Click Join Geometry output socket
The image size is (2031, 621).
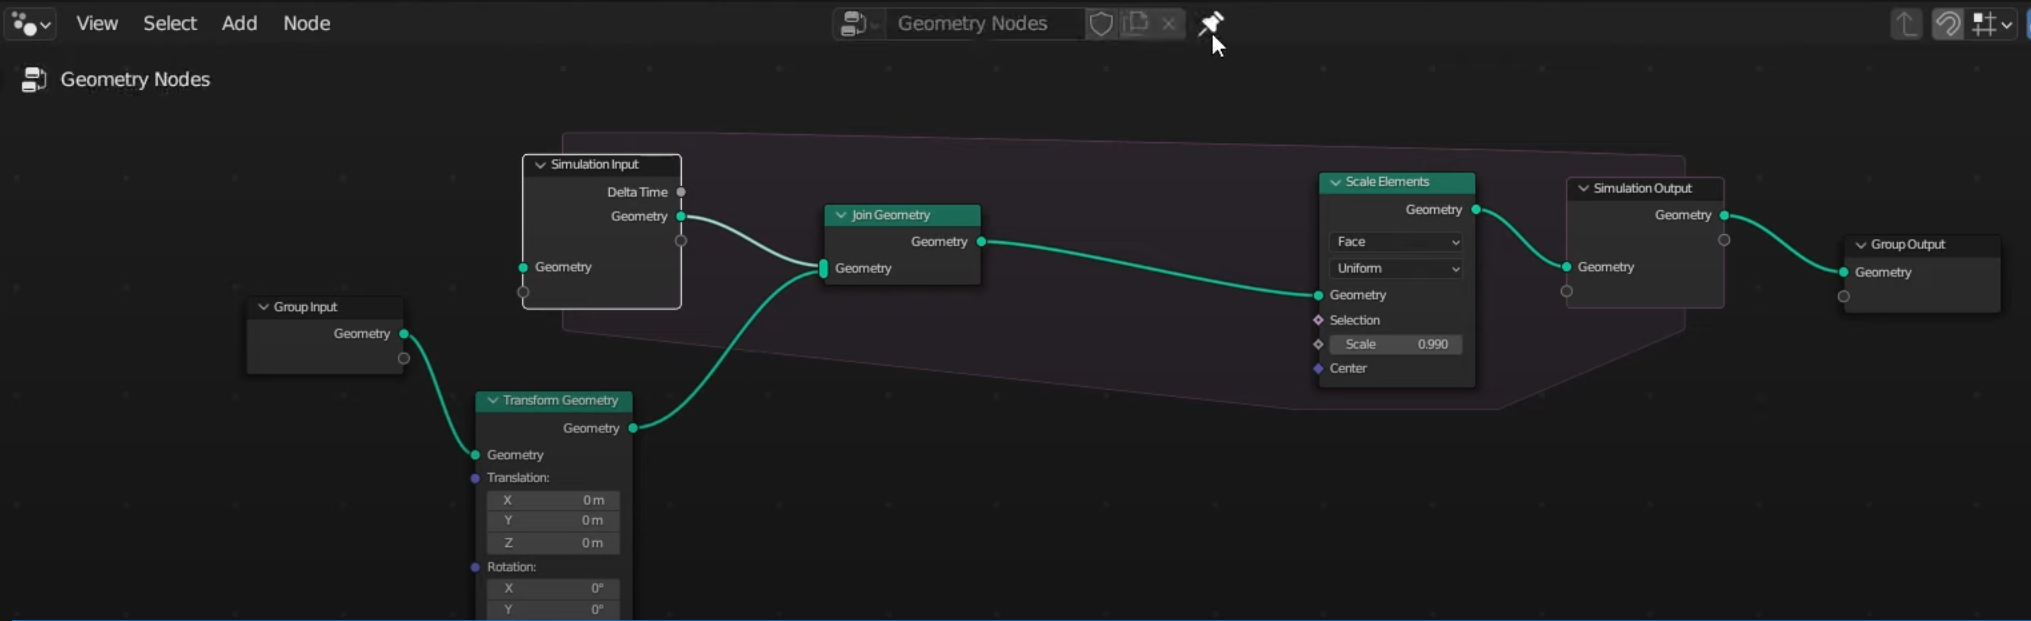[981, 242]
